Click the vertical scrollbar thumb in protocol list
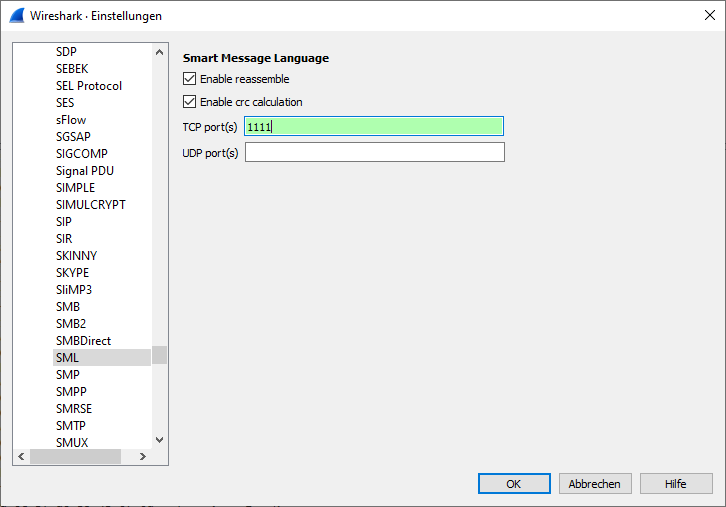 click(159, 356)
